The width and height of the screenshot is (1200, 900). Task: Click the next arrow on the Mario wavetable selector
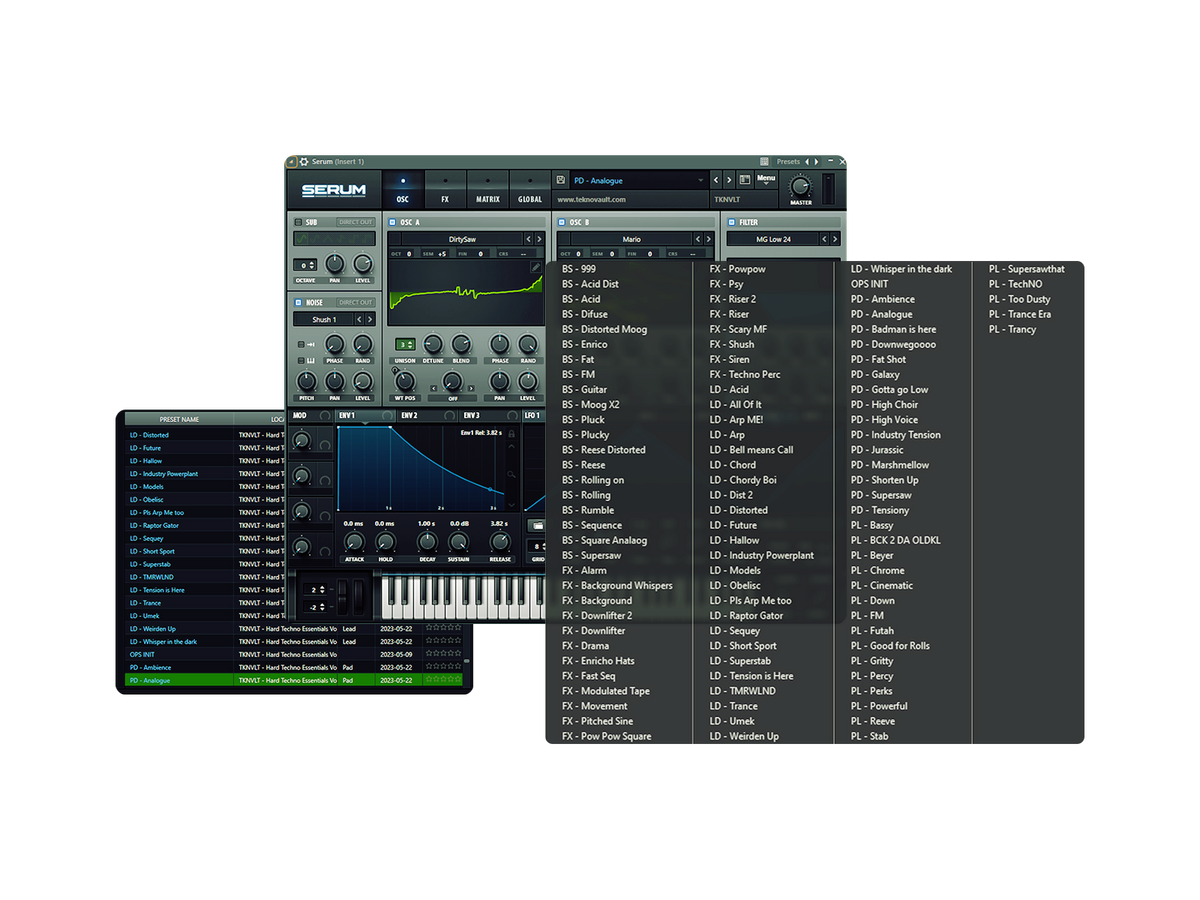coord(710,238)
